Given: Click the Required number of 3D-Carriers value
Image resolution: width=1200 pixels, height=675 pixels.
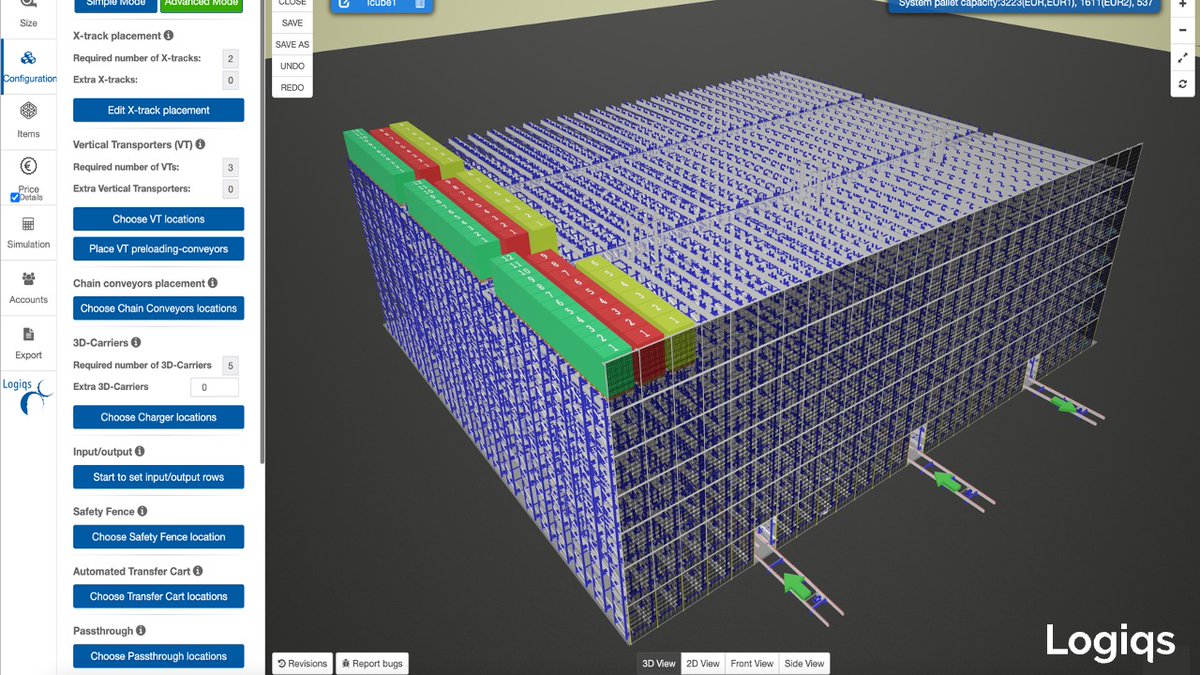Looking at the screenshot, I should [x=231, y=366].
